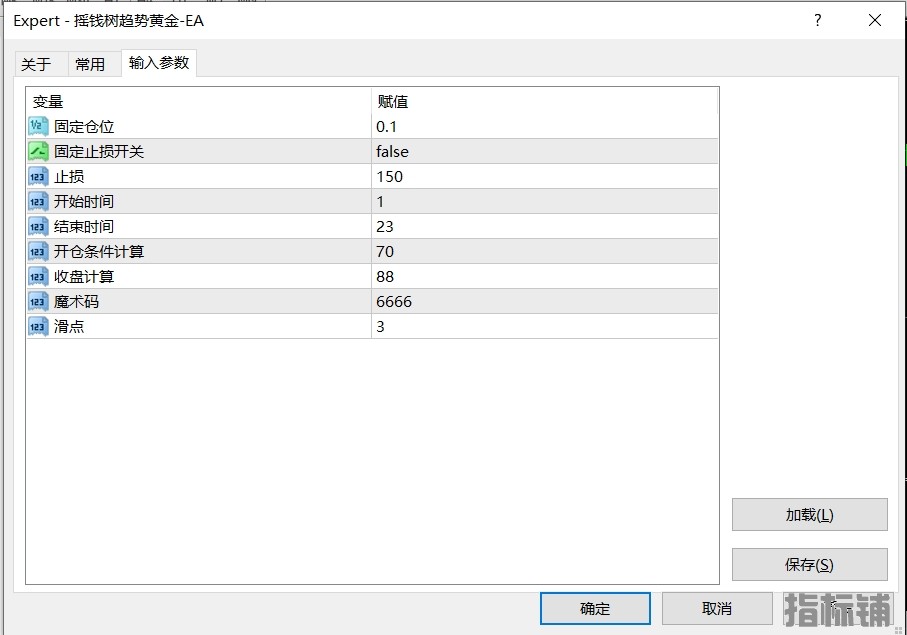Edit the 魔术码 value 6666

coord(545,301)
